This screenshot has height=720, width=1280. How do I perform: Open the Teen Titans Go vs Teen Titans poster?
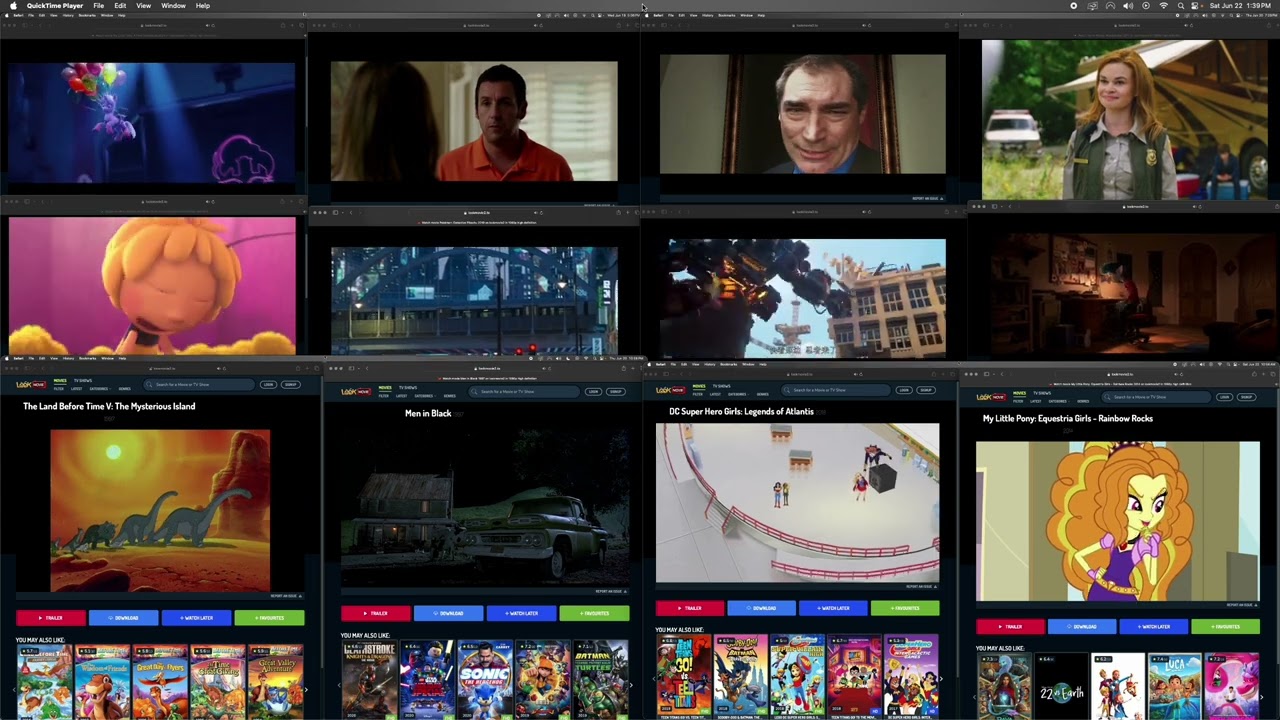point(684,675)
